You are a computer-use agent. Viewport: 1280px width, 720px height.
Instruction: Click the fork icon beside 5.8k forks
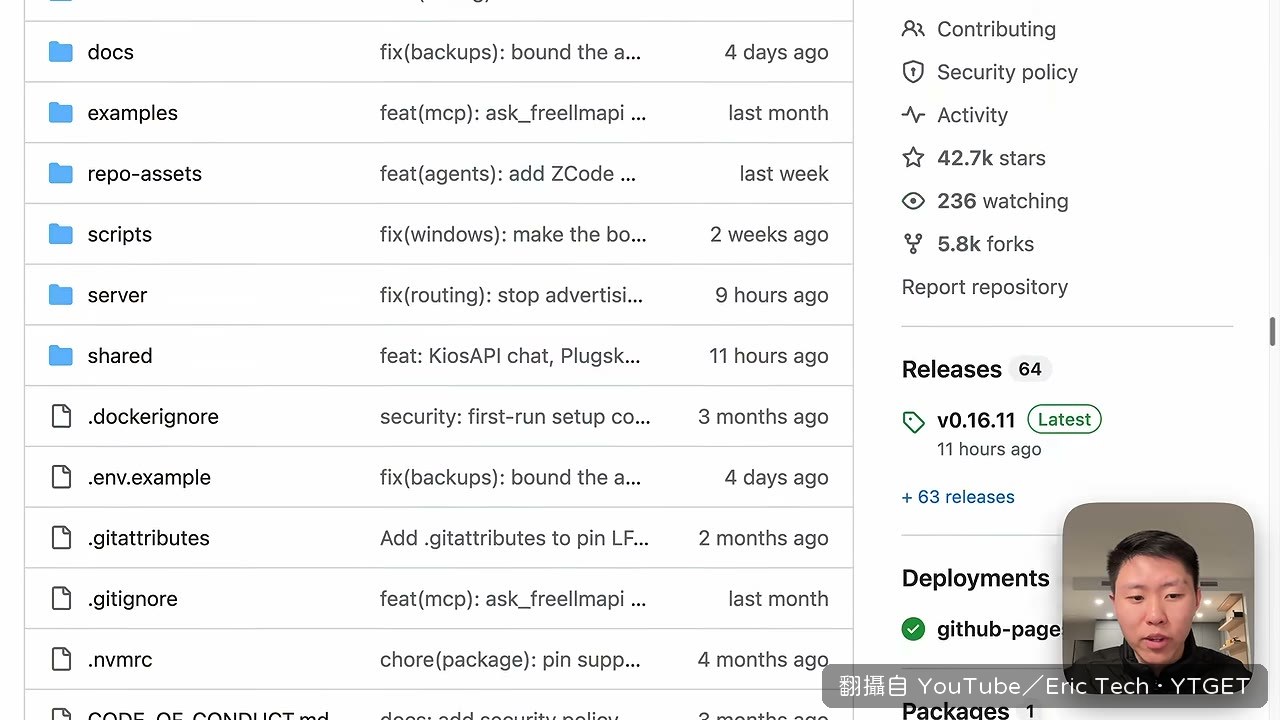point(913,244)
